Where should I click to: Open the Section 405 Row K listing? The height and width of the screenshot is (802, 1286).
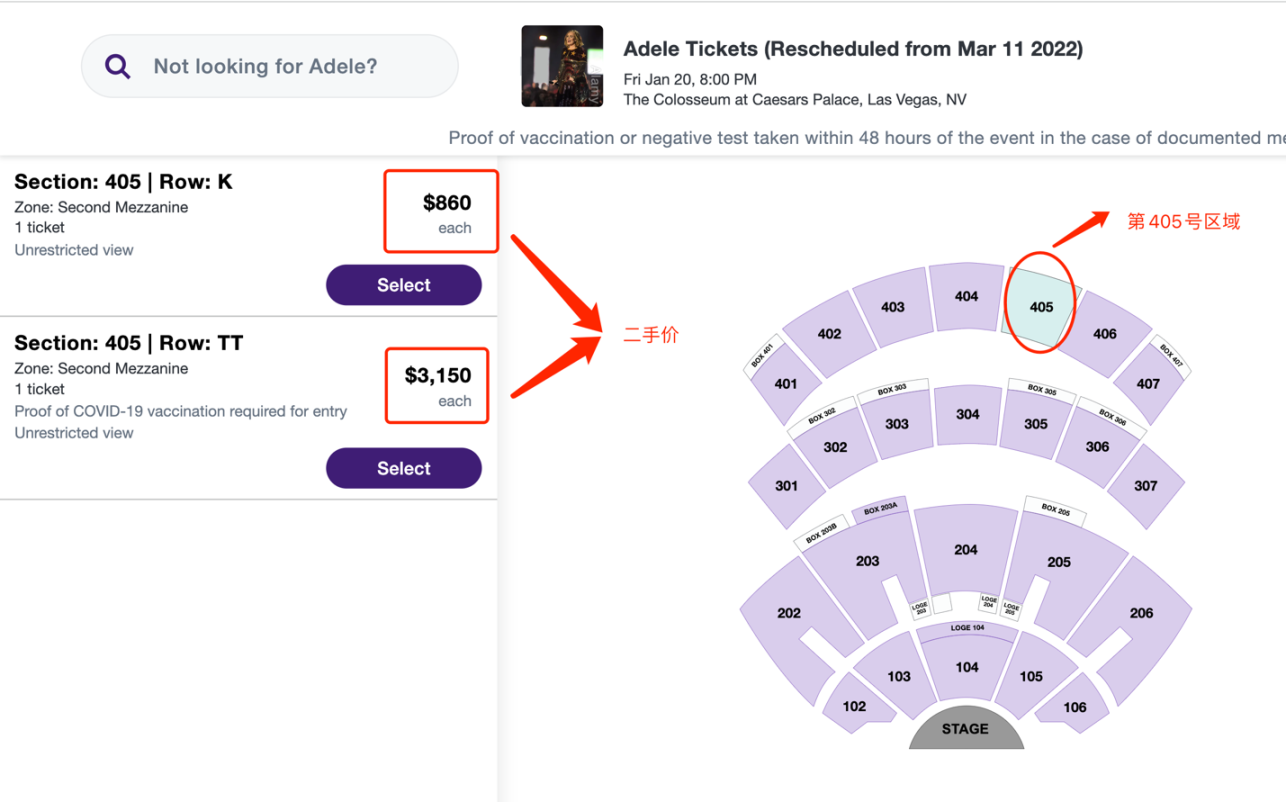pyautogui.click(x=123, y=182)
